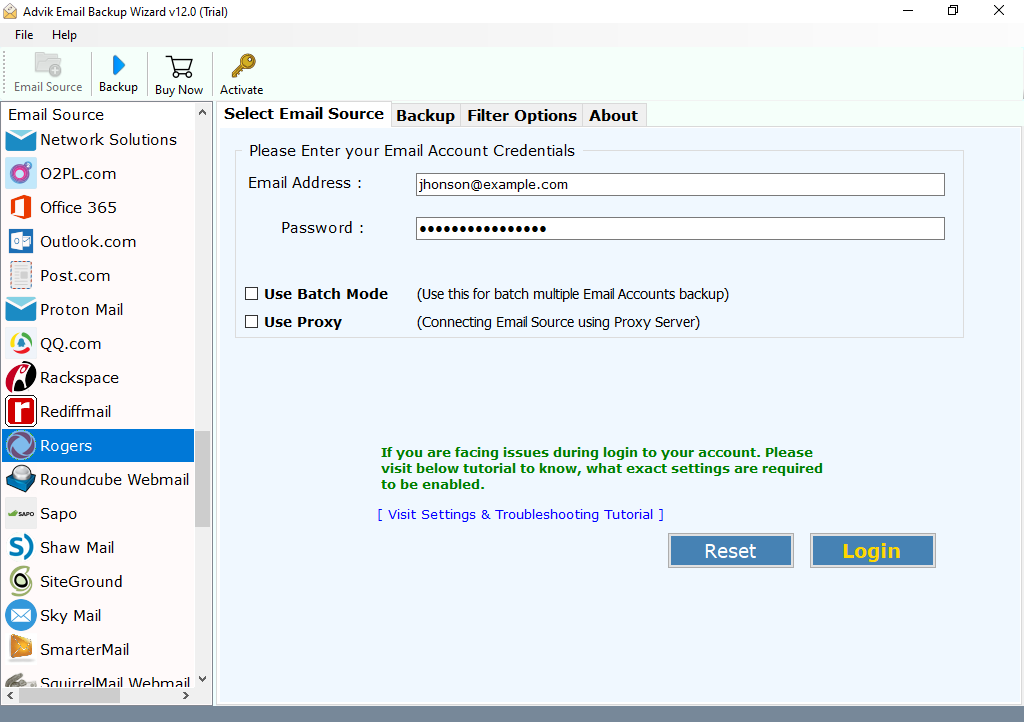Click into the Password field

click(680, 228)
